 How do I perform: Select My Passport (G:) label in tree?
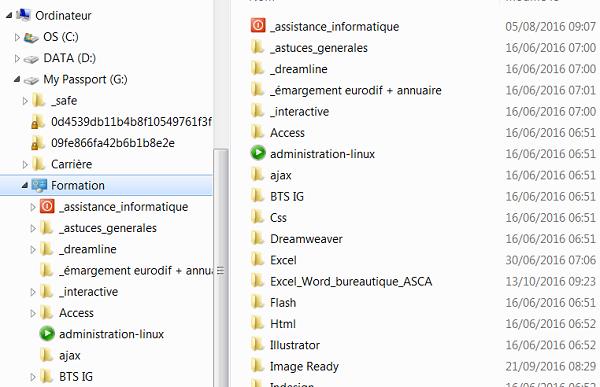pyautogui.click(x=85, y=80)
